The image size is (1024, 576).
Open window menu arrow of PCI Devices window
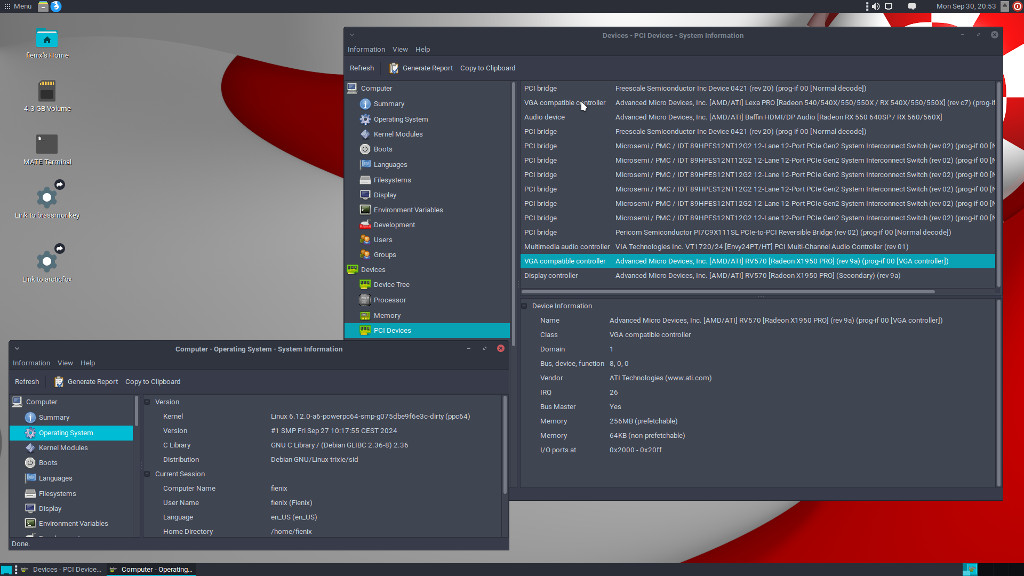click(x=352, y=35)
